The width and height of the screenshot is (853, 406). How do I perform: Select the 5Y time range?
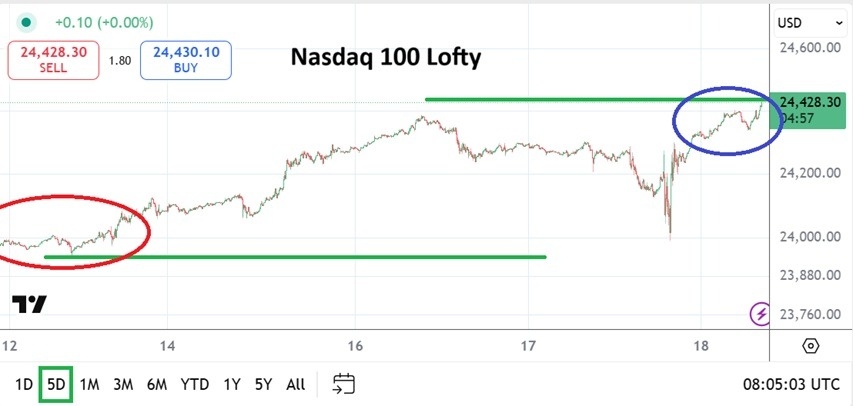[262, 384]
